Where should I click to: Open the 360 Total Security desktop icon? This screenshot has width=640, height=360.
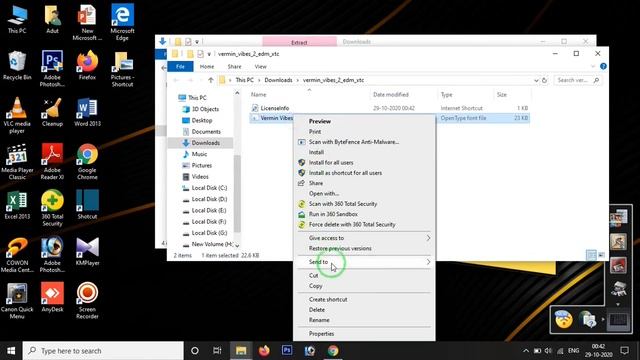(52, 208)
